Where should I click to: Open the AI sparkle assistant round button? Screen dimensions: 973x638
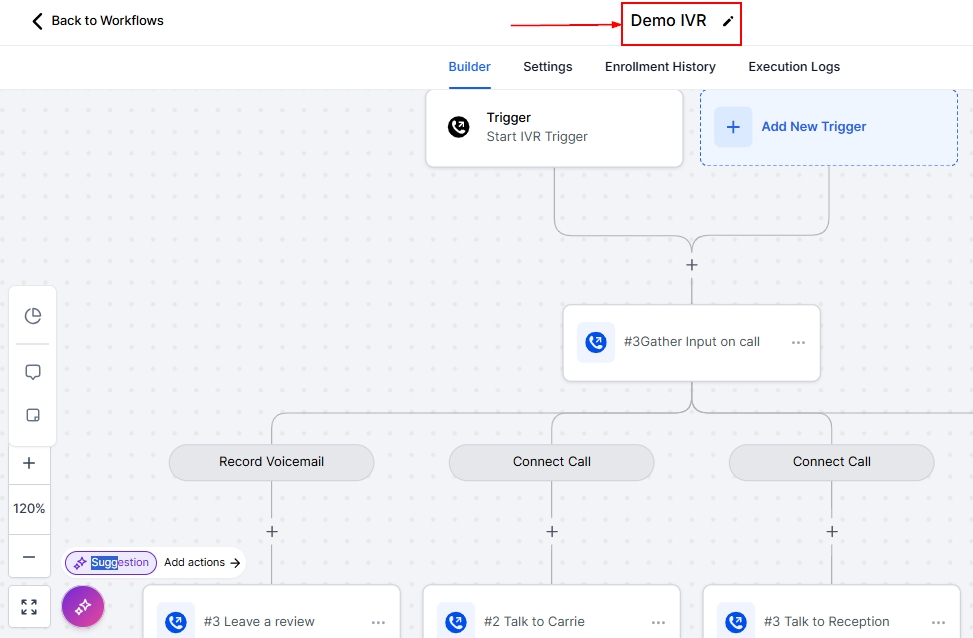pos(83,606)
